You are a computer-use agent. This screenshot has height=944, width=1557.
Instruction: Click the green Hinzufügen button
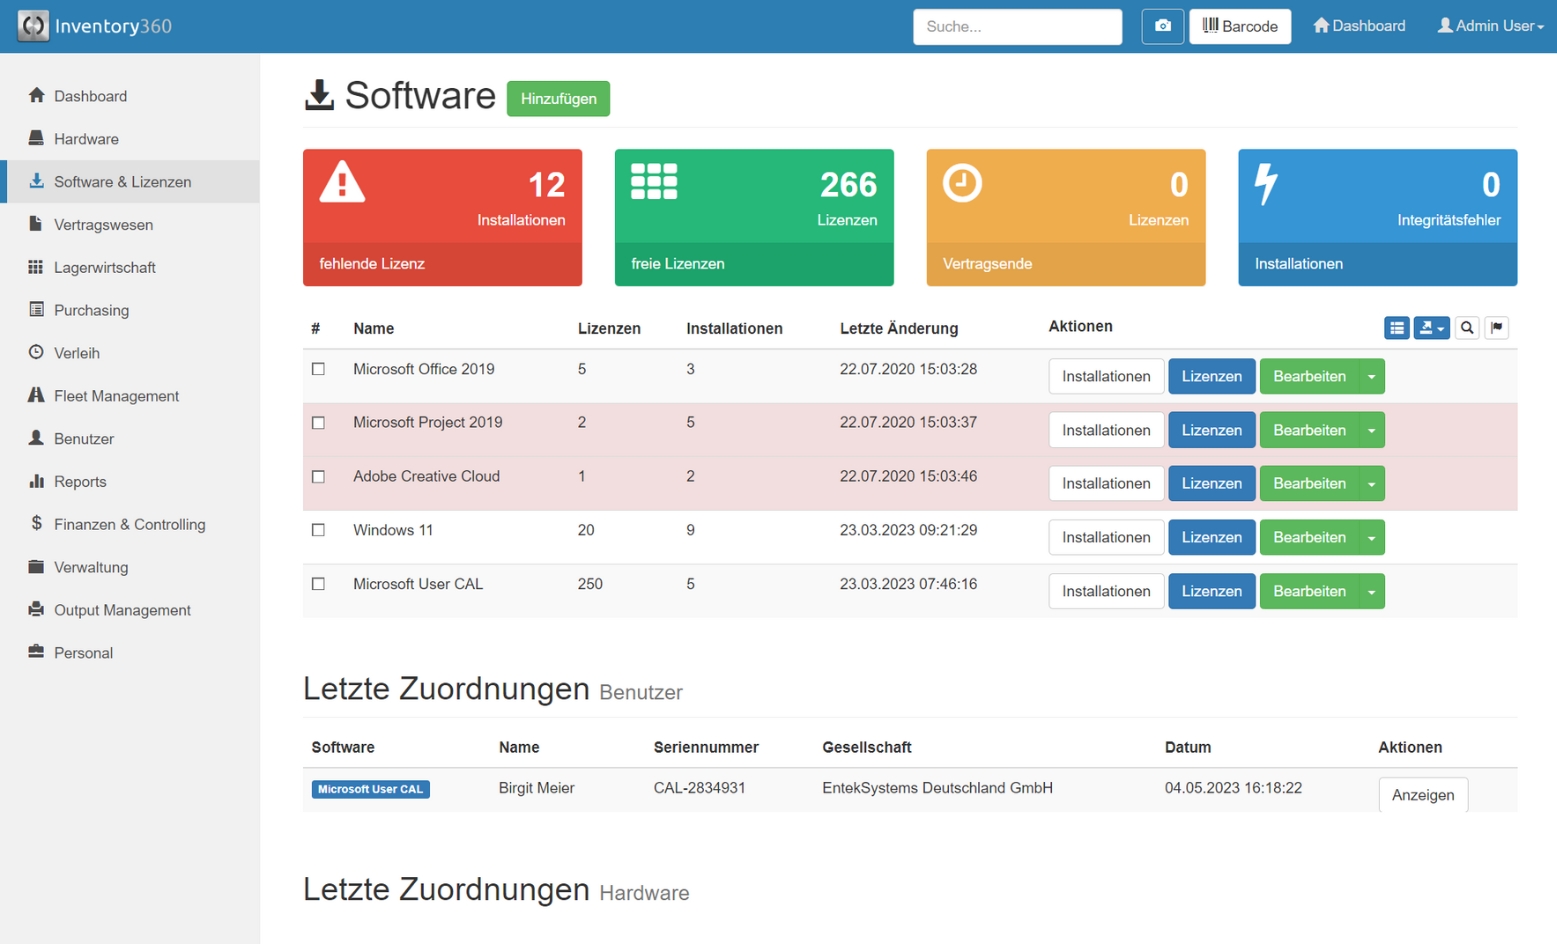coord(558,99)
